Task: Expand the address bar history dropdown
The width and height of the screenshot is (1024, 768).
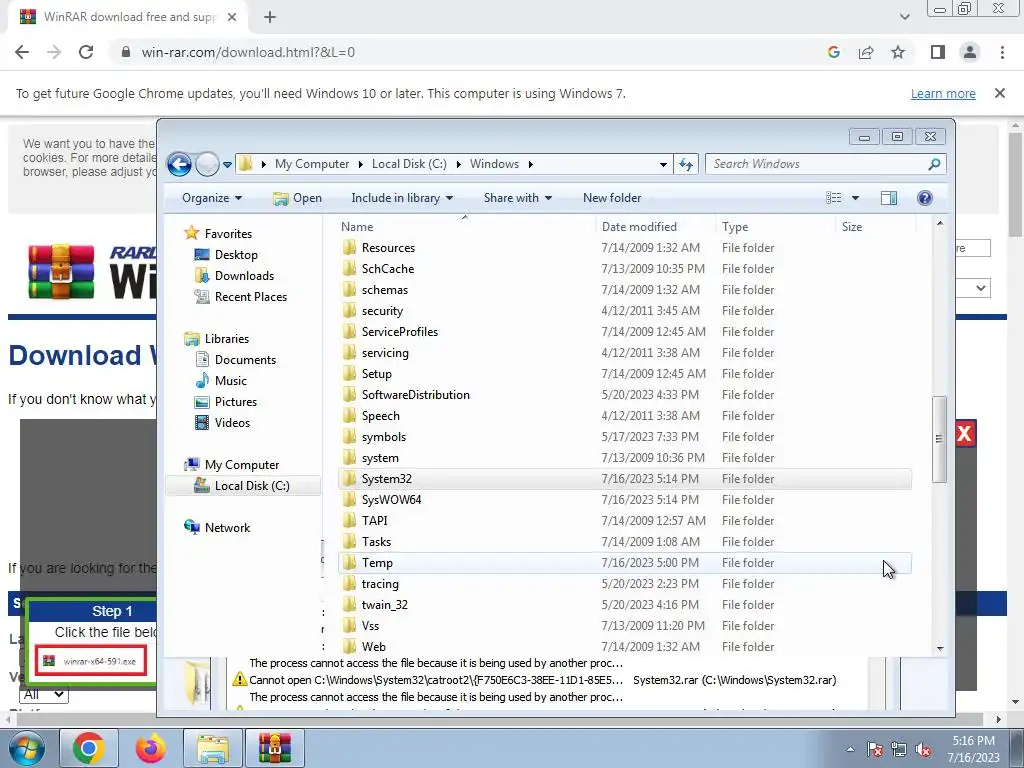Action: tap(663, 165)
